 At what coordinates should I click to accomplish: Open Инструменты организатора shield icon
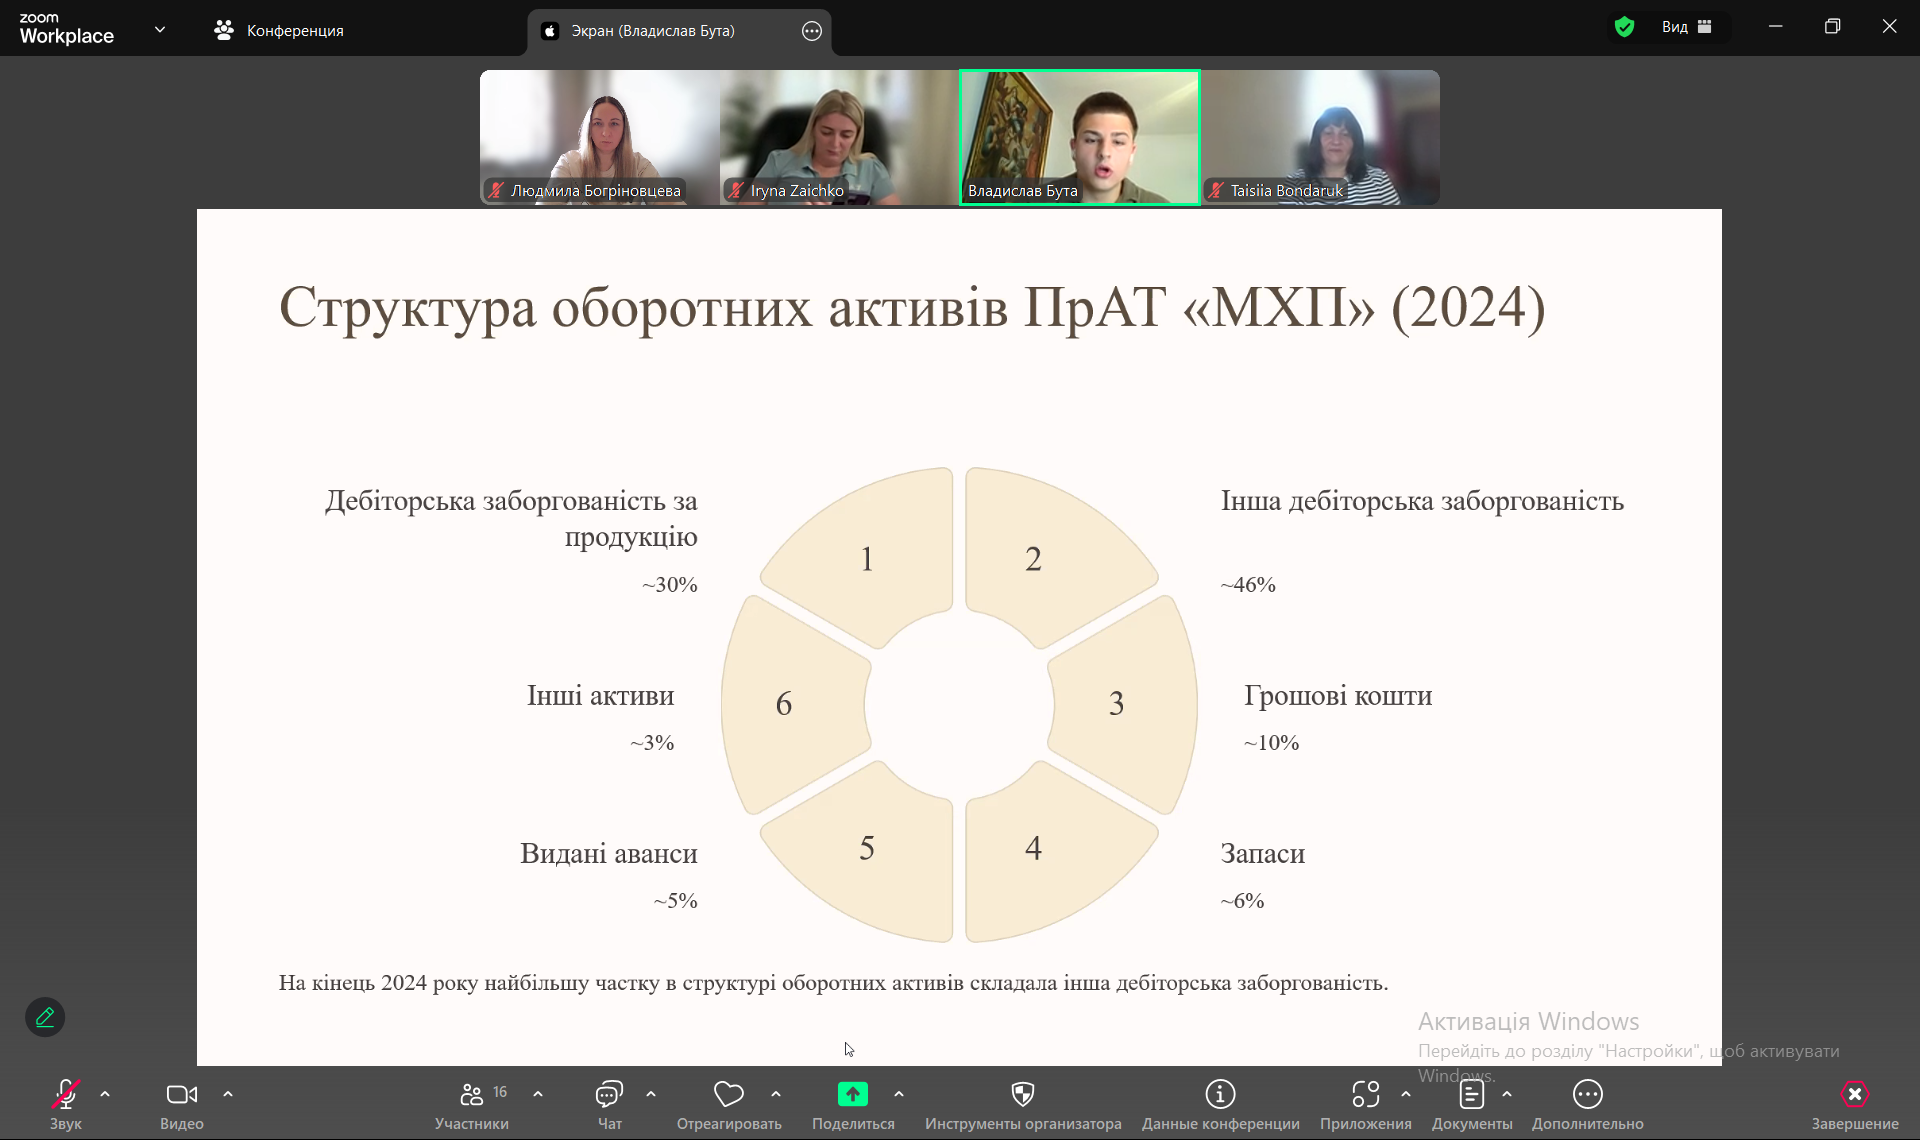point(1022,1095)
